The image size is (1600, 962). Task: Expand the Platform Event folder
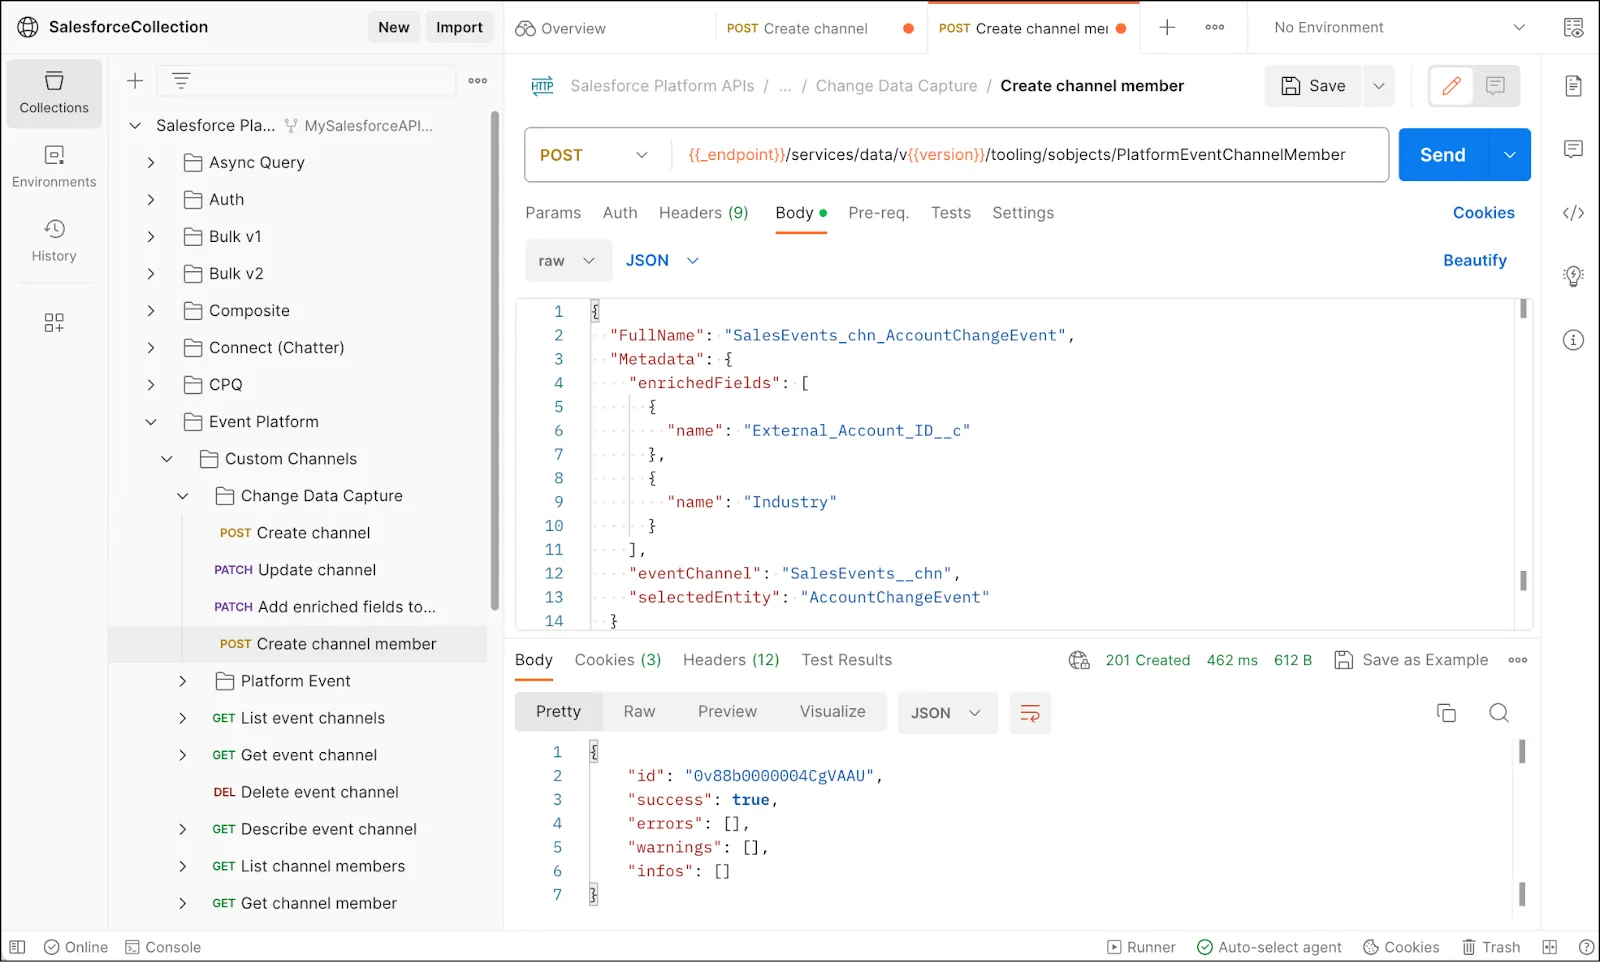(183, 681)
